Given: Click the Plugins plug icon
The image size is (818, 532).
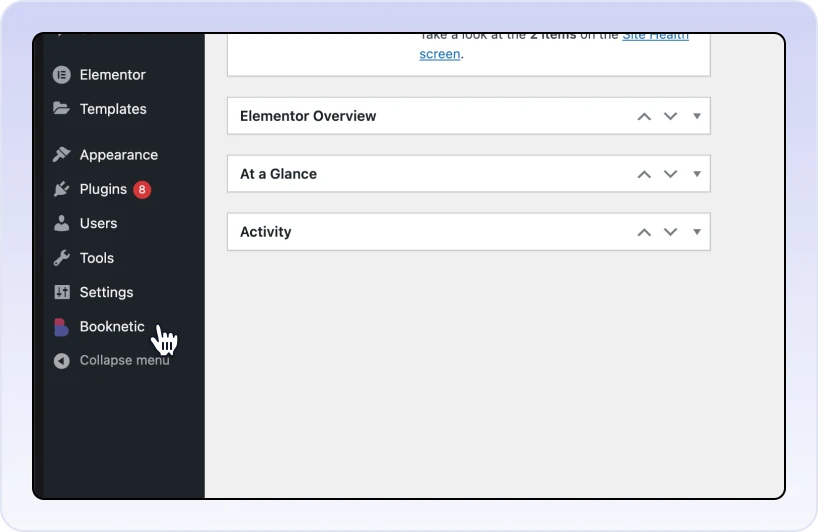Looking at the screenshot, I should 62,189.
